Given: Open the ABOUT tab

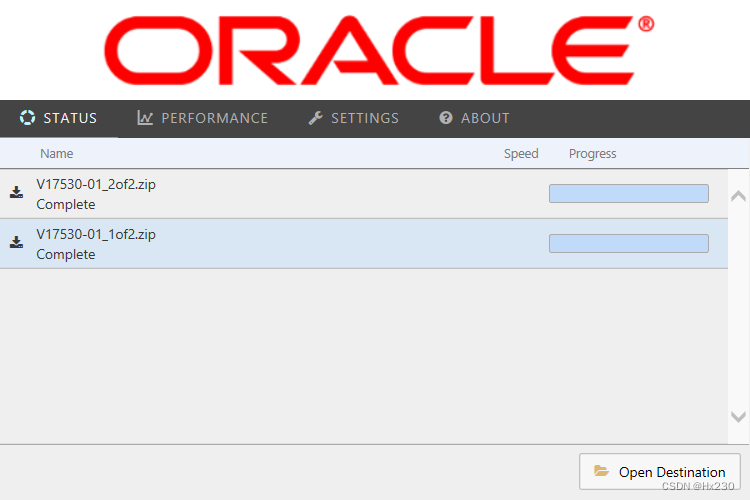Looking at the screenshot, I should tap(474, 118).
